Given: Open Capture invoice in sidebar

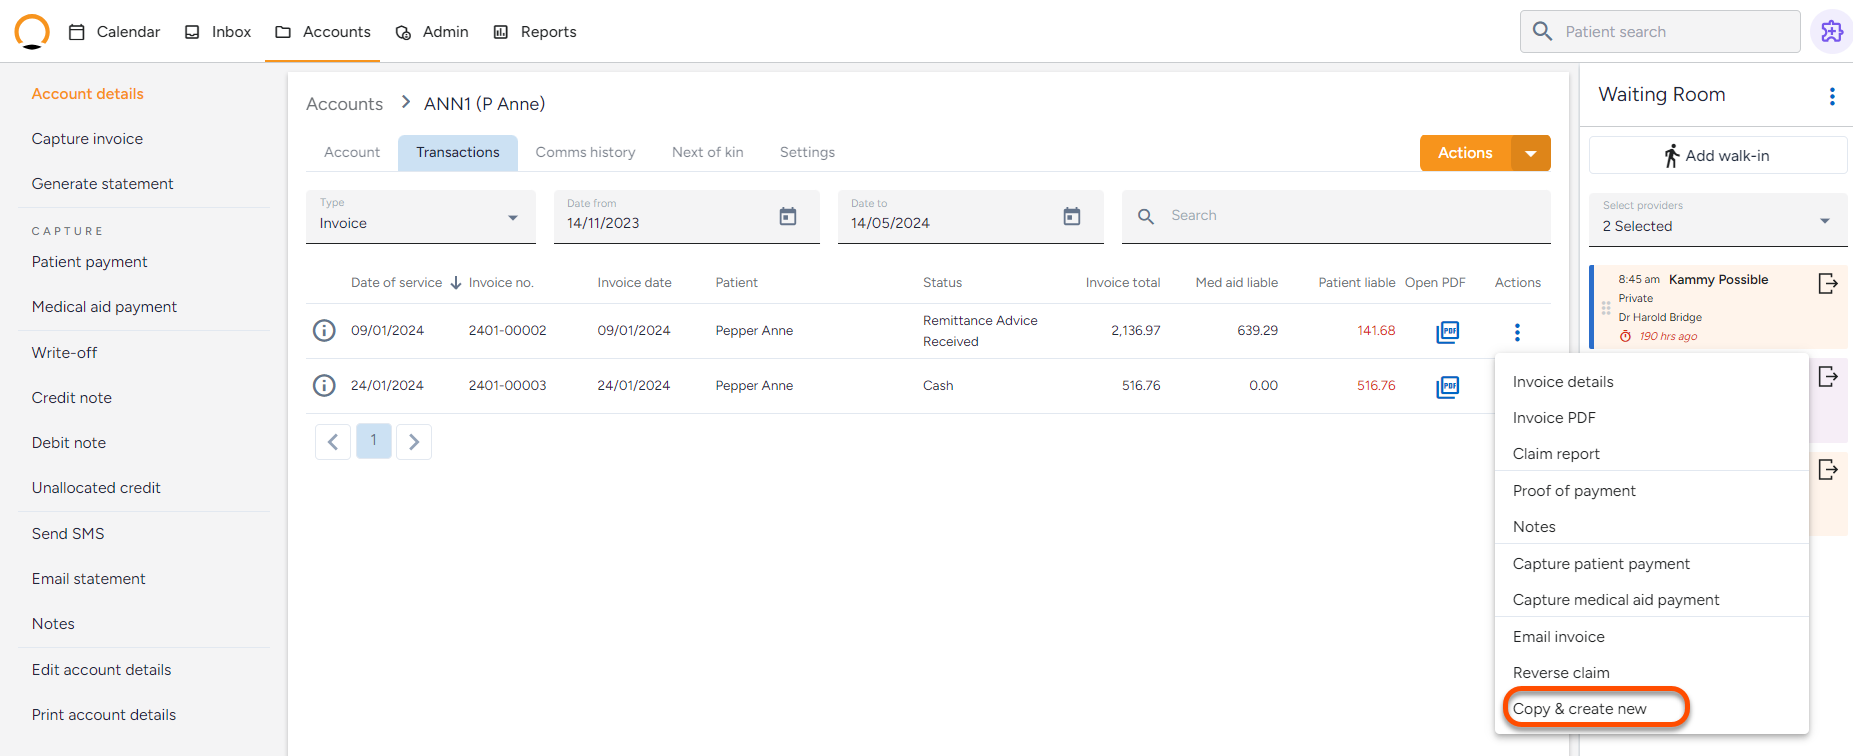Looking at the screenshot, I should point(87,139).
